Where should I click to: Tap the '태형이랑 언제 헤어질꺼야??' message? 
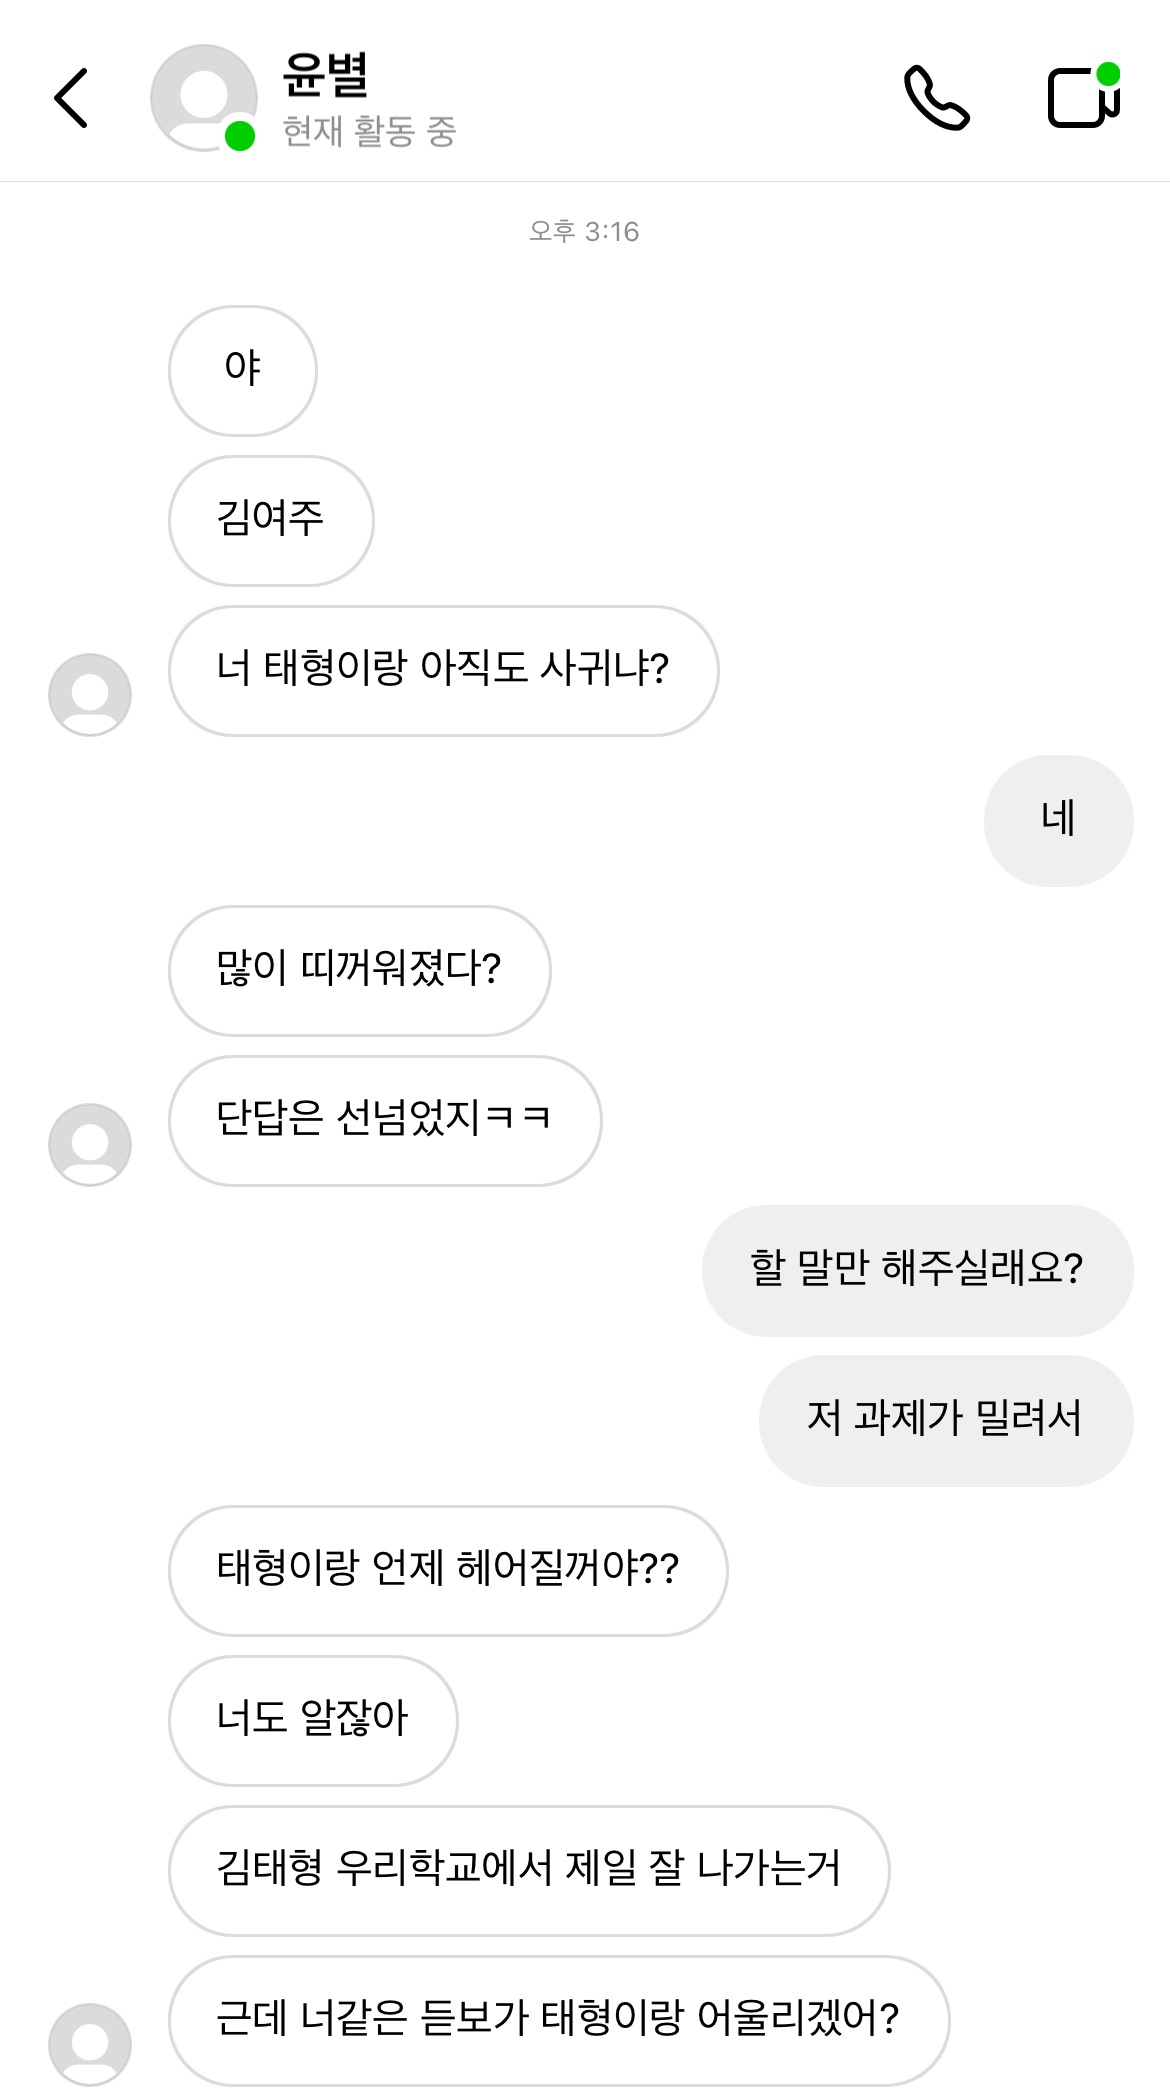tap(448, 1570)
